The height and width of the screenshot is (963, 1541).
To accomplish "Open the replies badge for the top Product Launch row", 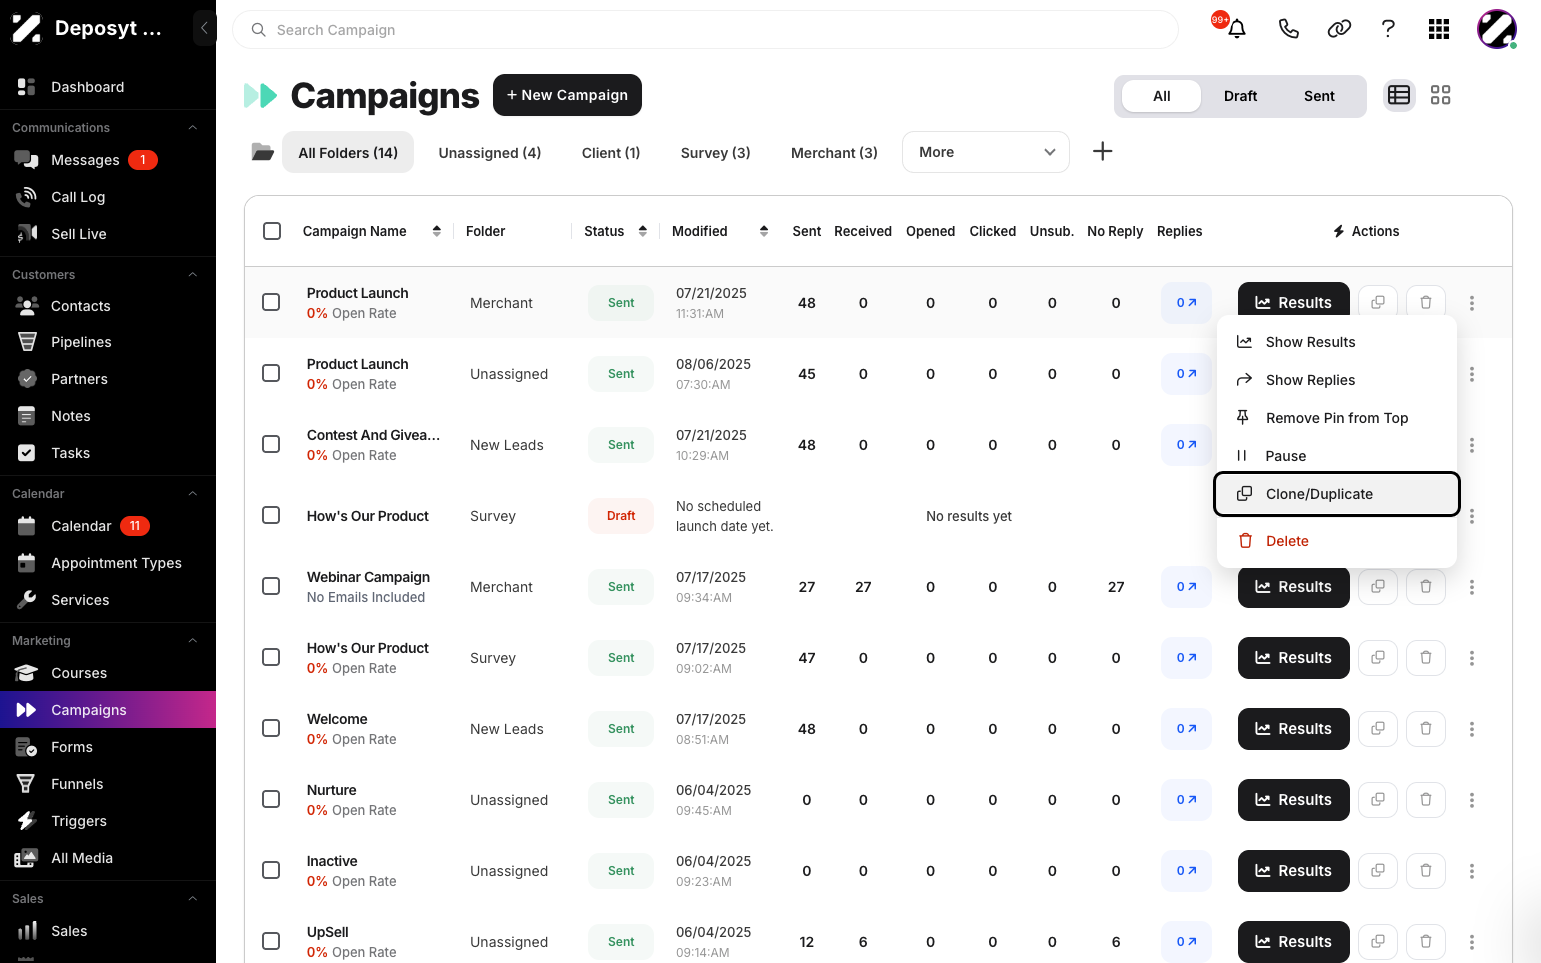I will click(x=1186, y=303).
